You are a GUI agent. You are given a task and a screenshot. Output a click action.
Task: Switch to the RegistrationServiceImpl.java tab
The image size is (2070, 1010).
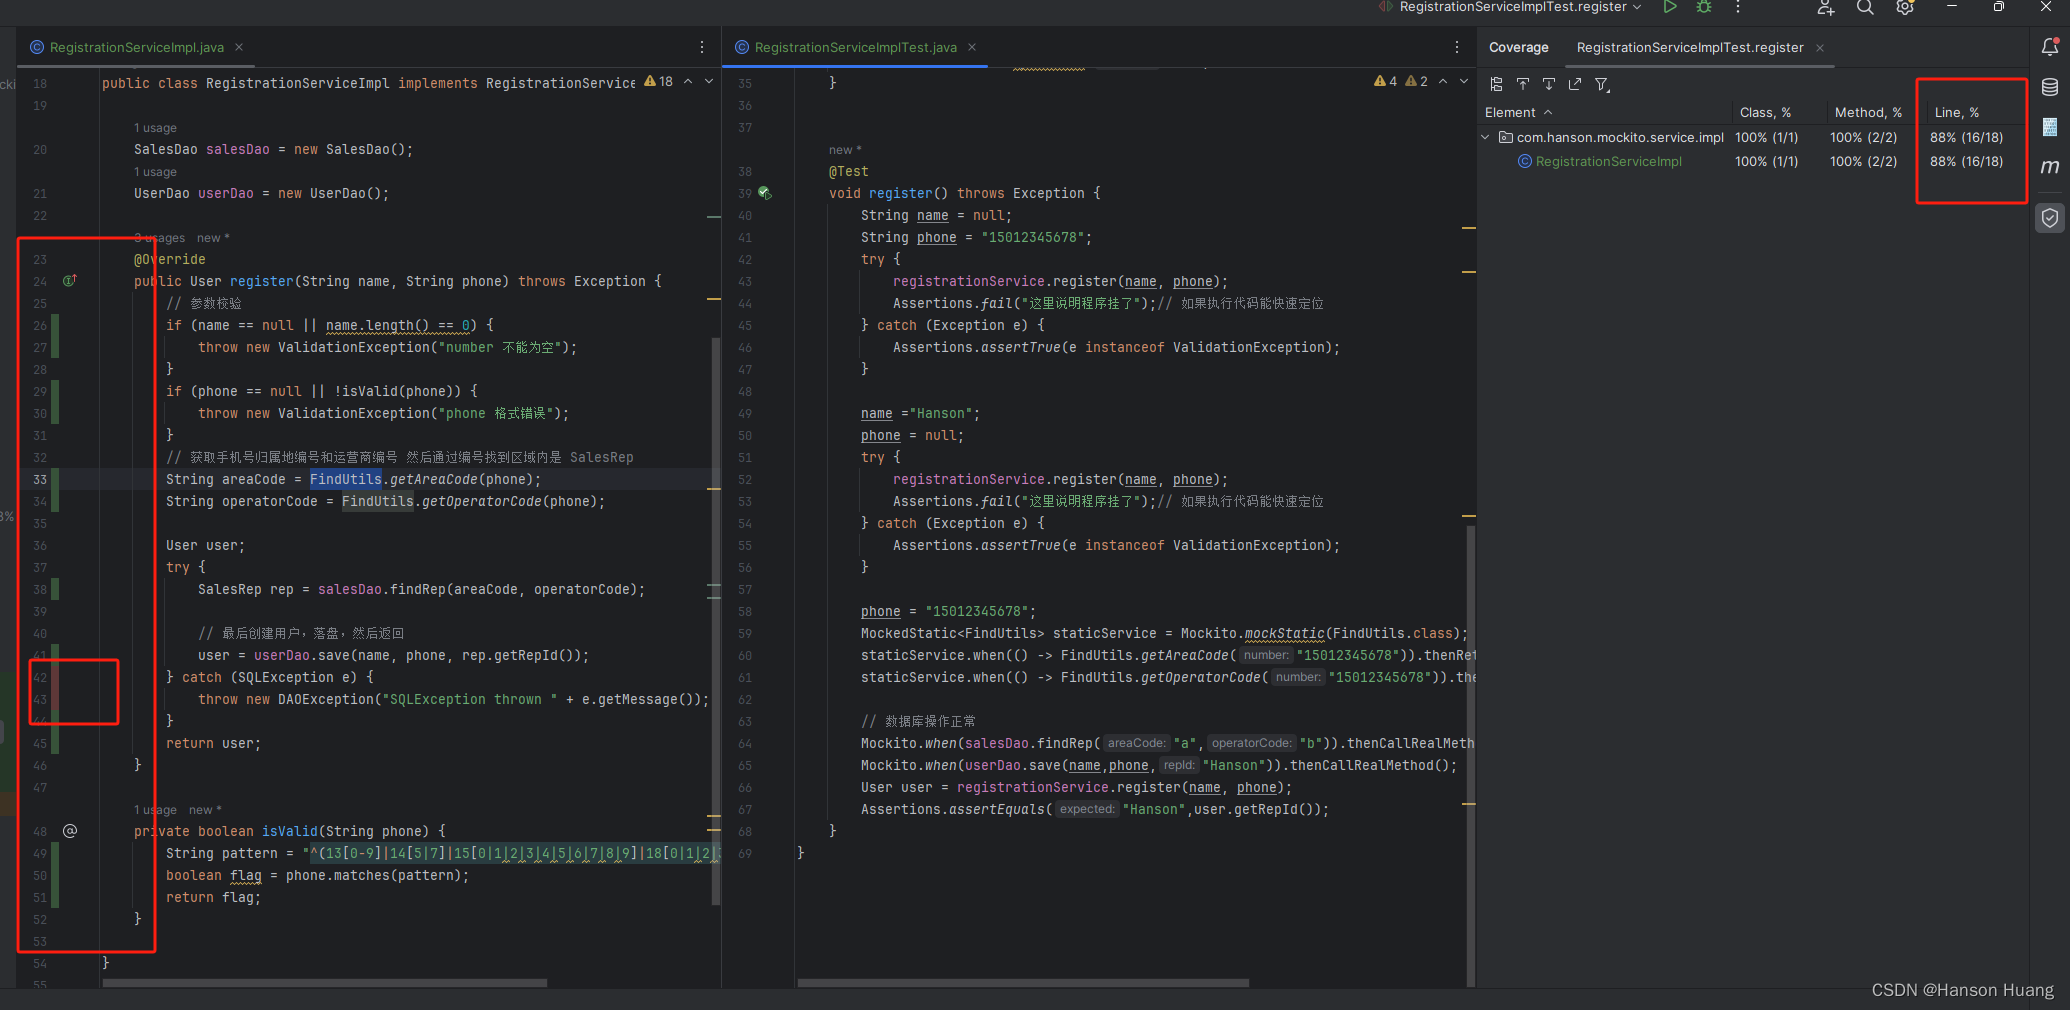137,47
